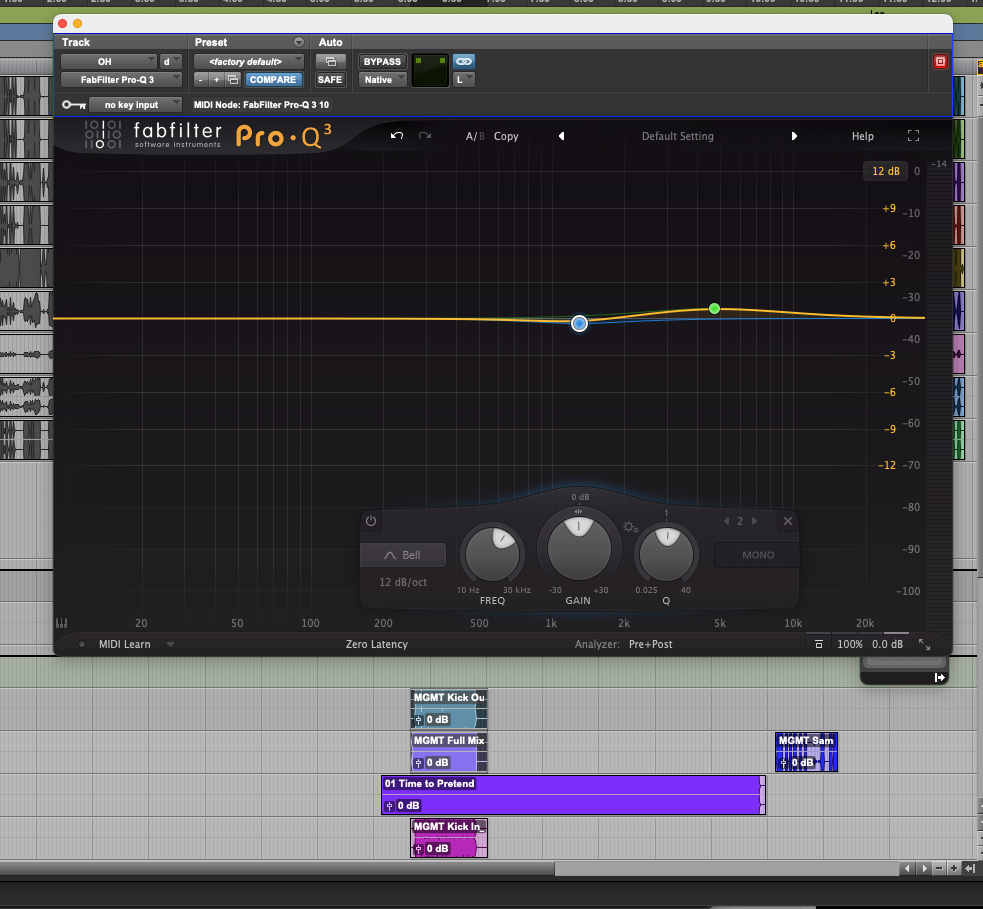The height and width of the screenshot is (909, 983).
Task: Open the 12 dB display range menu
Action: point(885,171)
